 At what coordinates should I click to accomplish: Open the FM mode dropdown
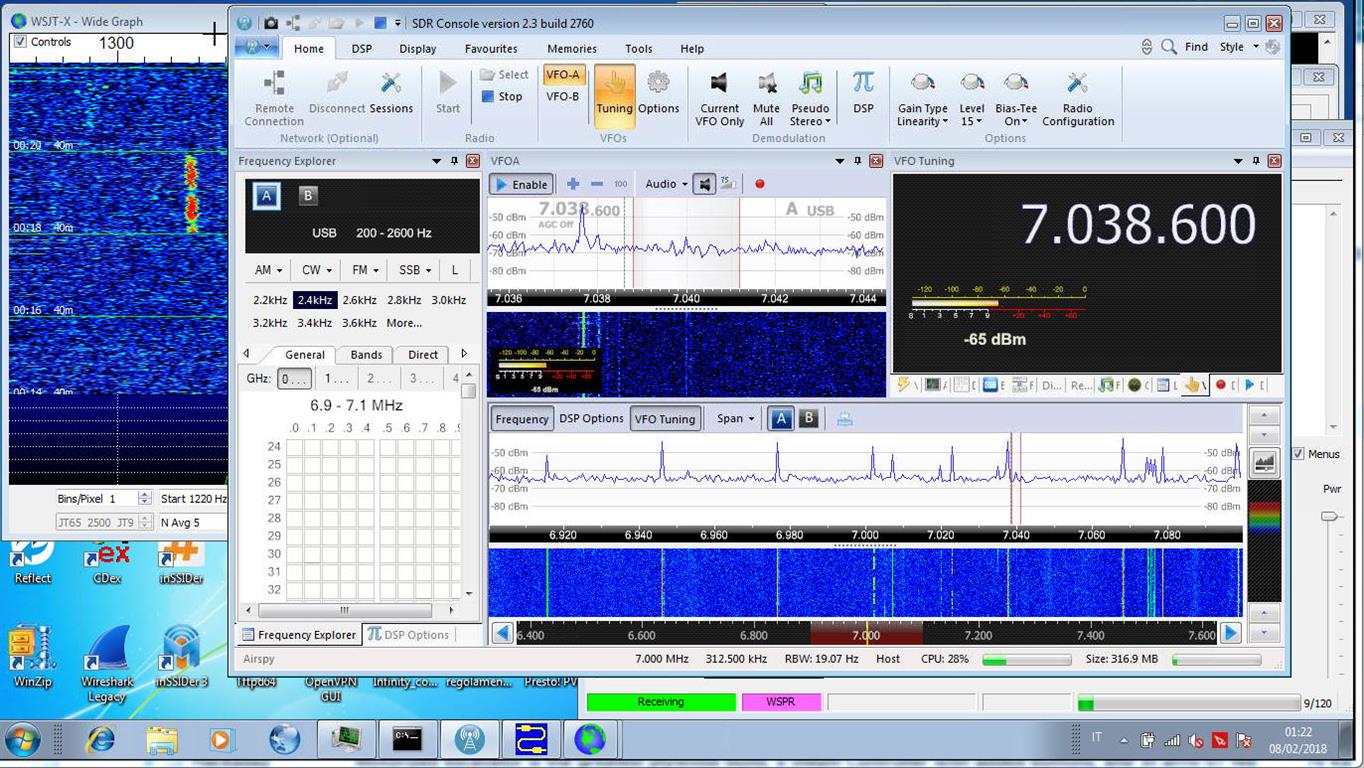coord(365,270)
